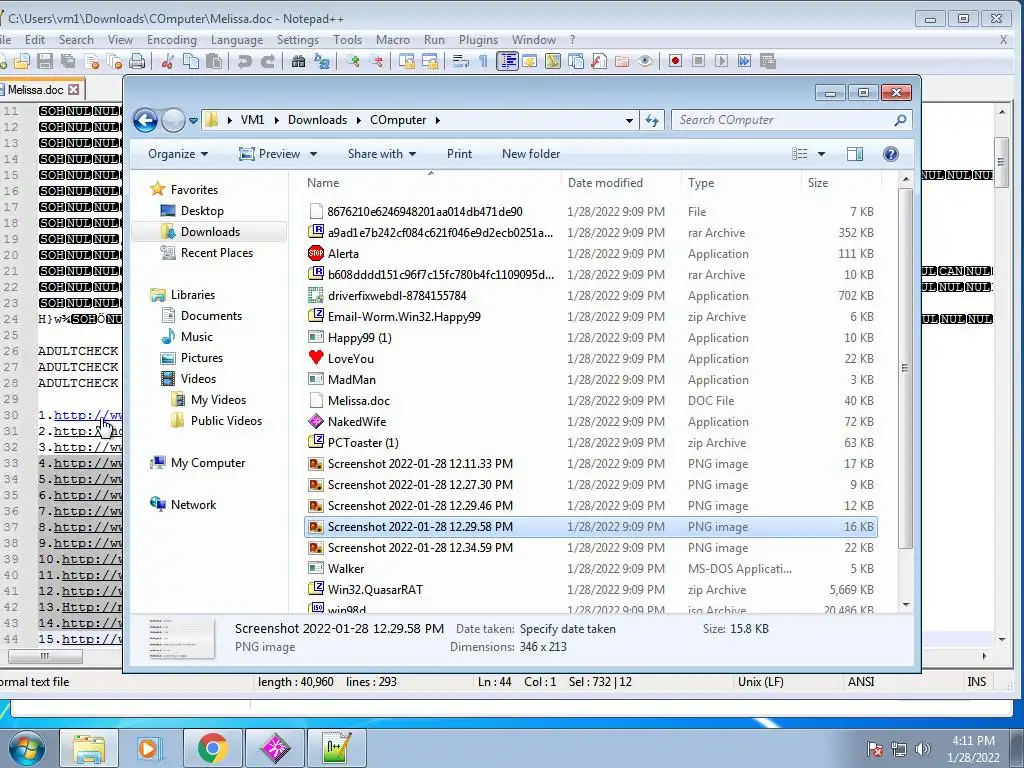Select the LoveYou application file

(351, 359)
